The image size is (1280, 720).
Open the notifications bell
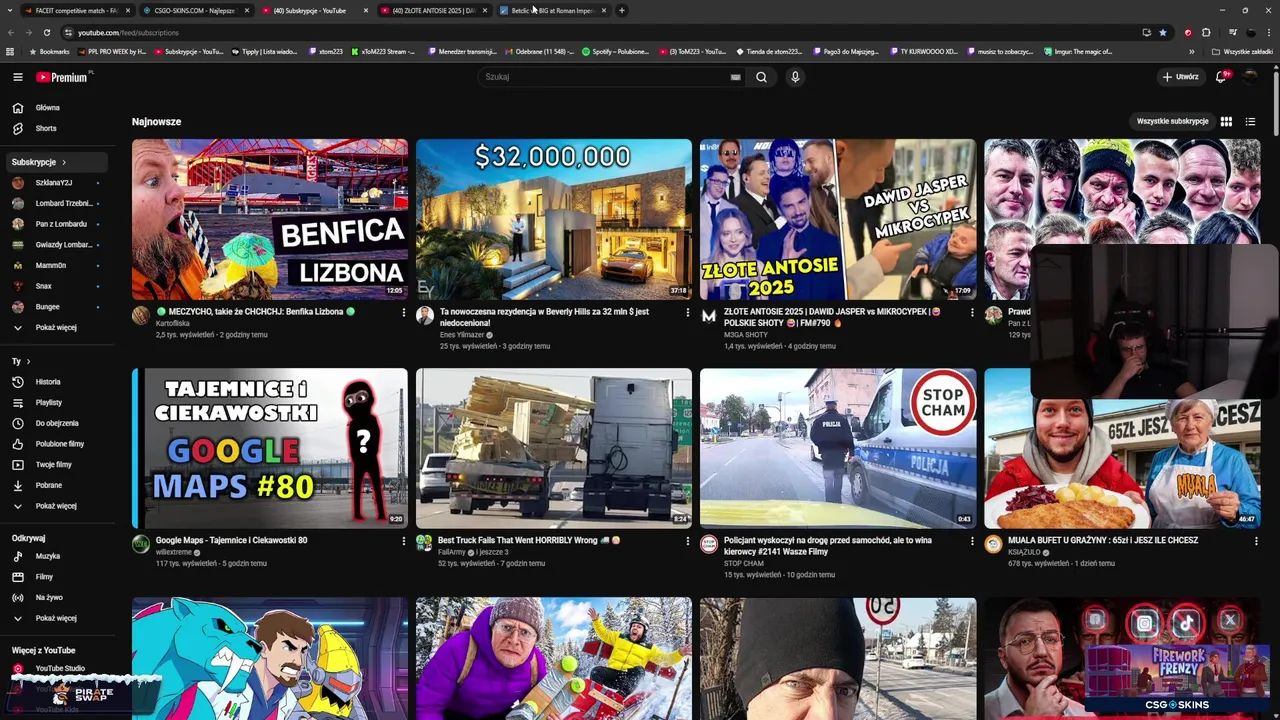coord(1221,77)
